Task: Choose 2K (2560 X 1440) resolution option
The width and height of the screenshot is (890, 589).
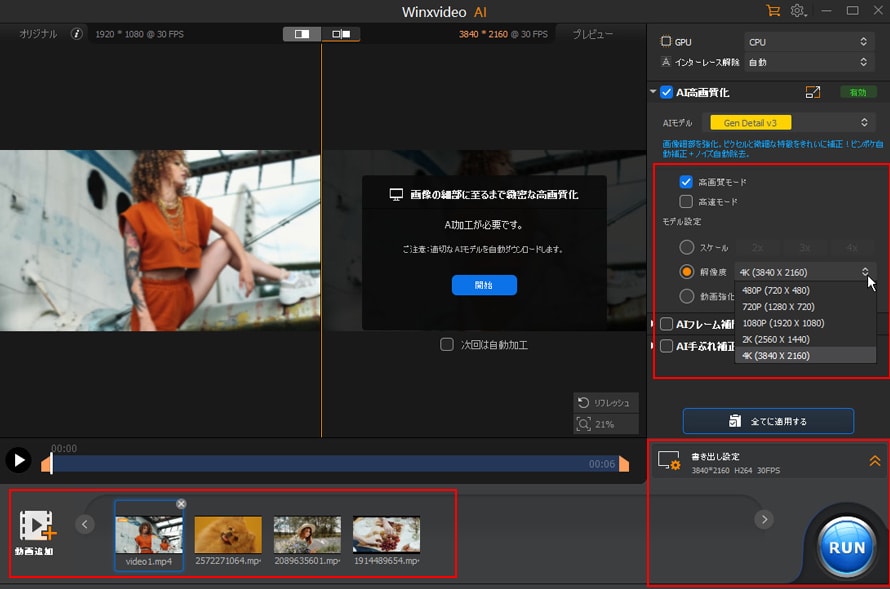Action: point(776,339)
